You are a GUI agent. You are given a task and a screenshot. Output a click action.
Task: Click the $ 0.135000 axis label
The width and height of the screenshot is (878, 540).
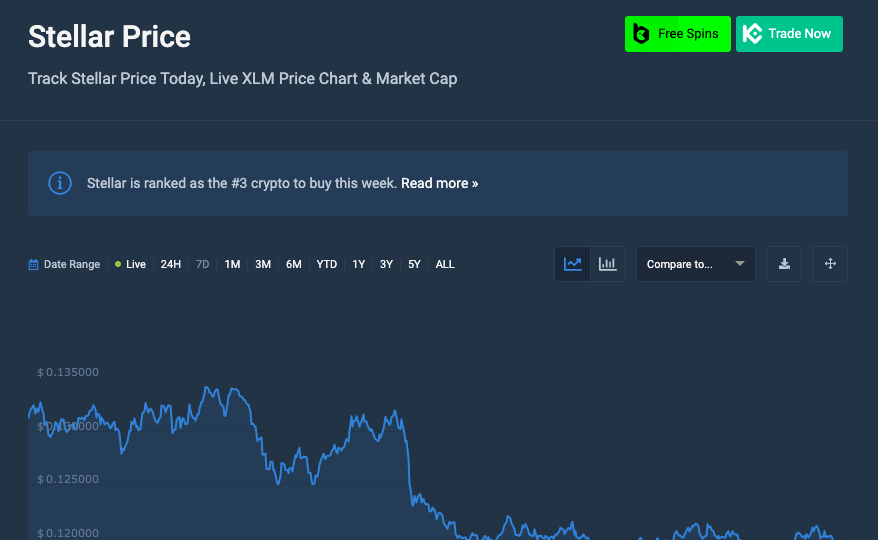(x=68, y=373)
